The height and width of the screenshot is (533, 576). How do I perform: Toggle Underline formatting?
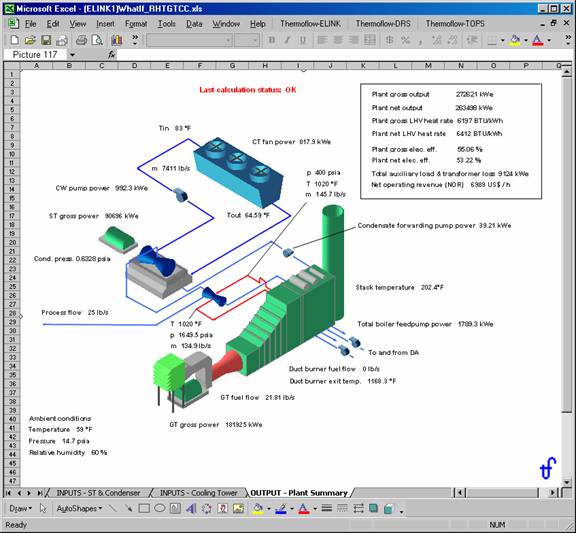pos(303,40)
